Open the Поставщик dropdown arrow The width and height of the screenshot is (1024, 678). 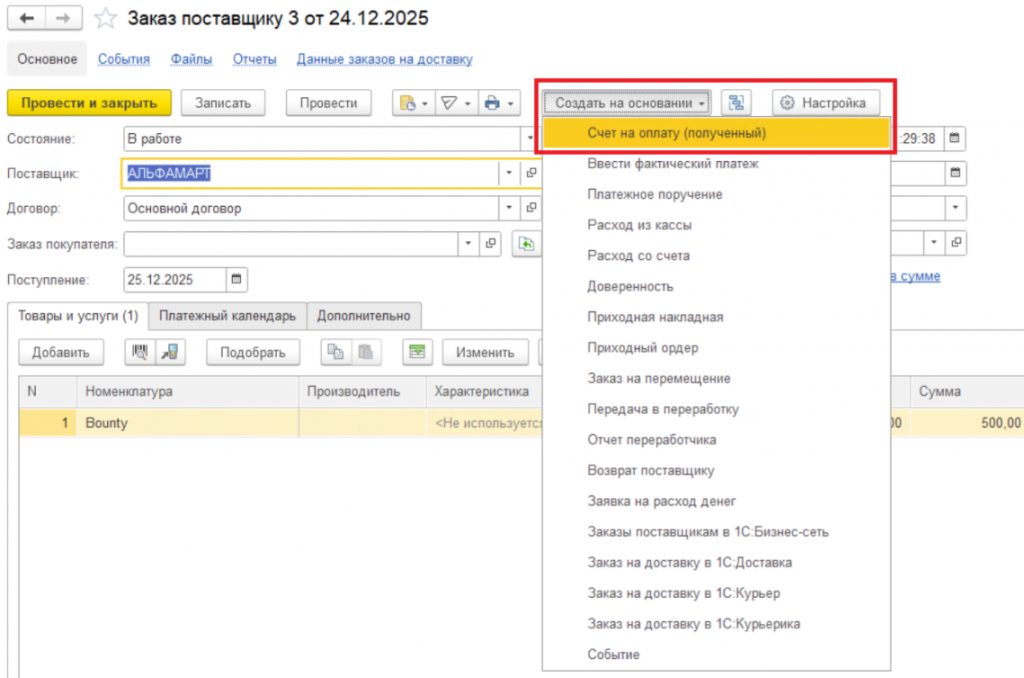[x=509, y=173]
